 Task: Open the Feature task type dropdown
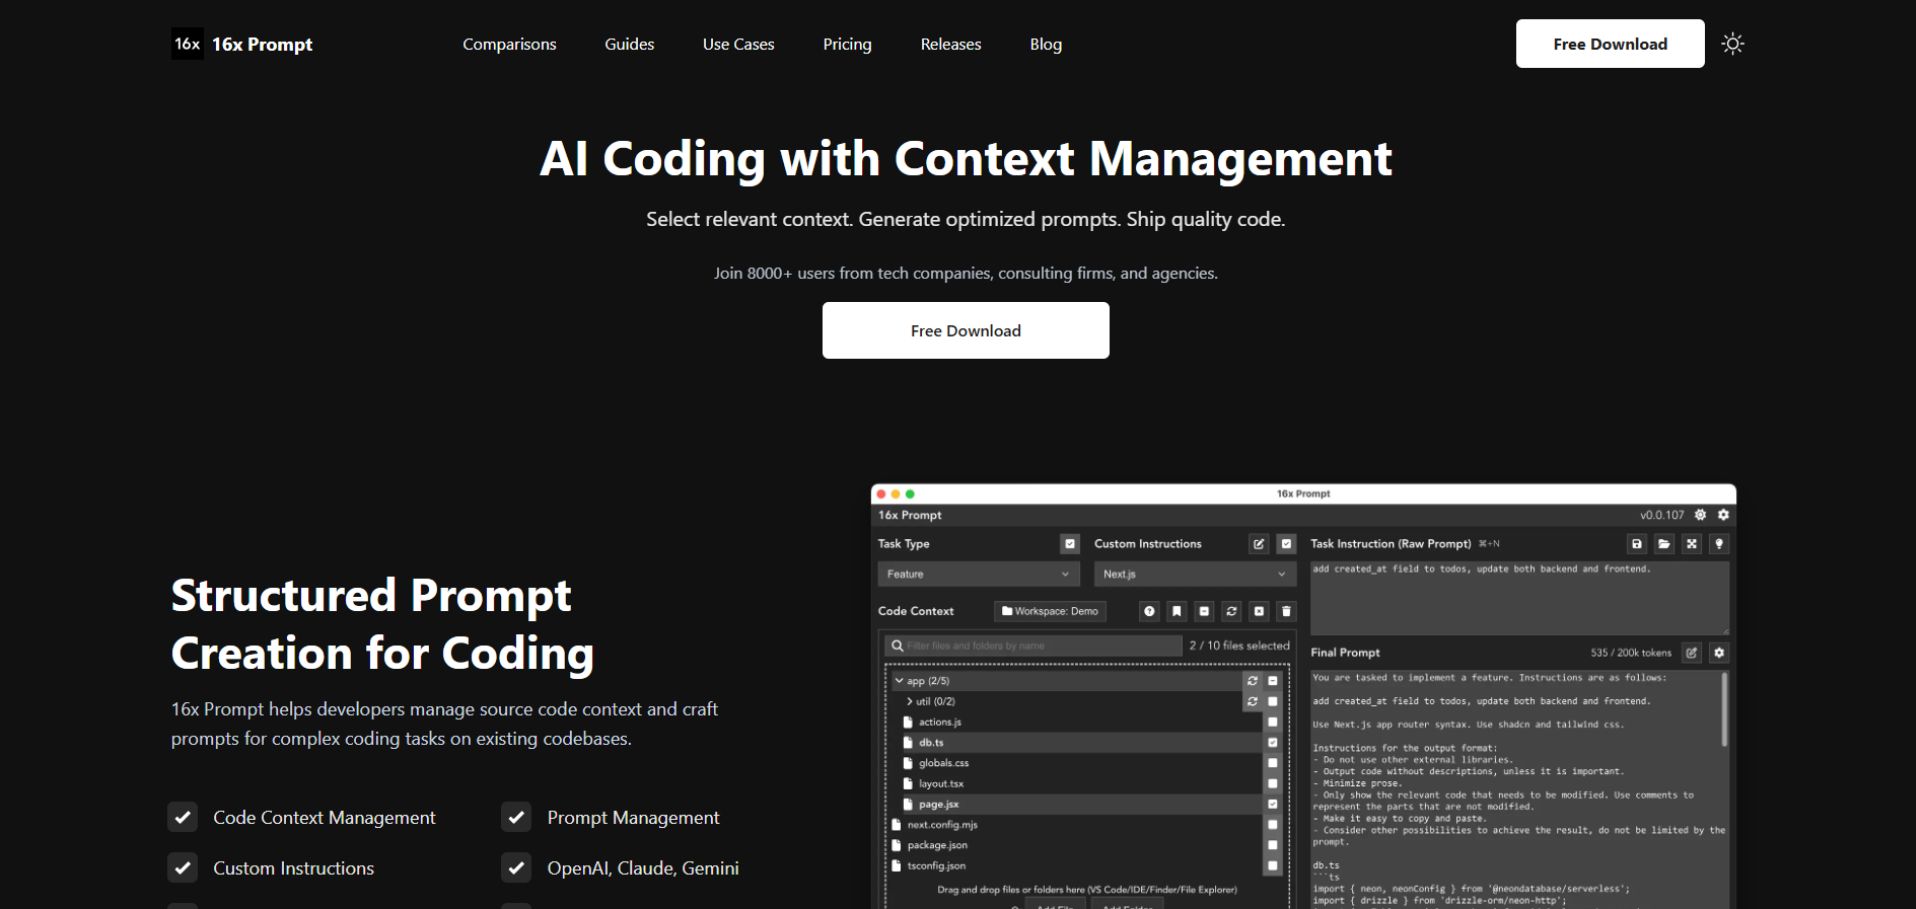979,574
